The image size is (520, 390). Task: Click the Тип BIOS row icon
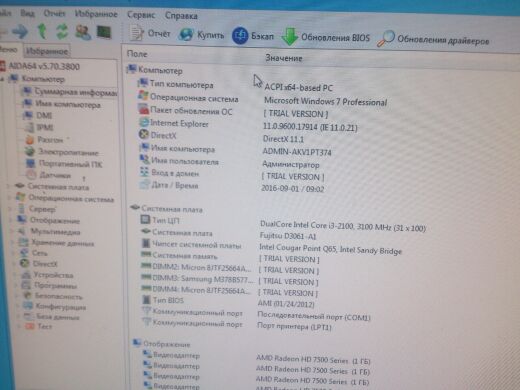[146, 299]
